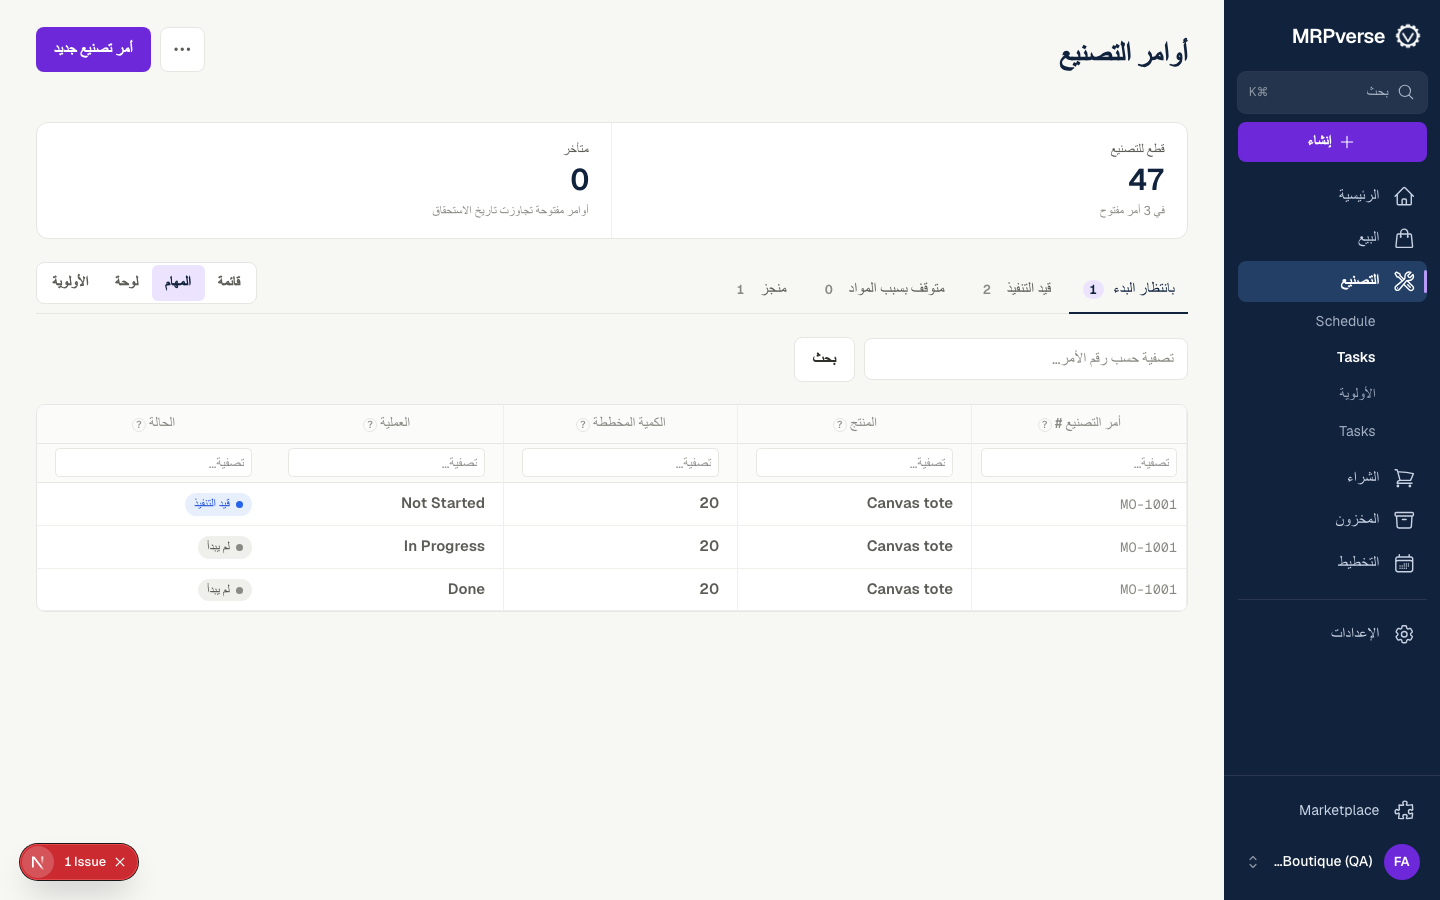This screenshot has height=900, width=1440.
Task: Focus the الحالة column filter field
Action: coord(153,463)
